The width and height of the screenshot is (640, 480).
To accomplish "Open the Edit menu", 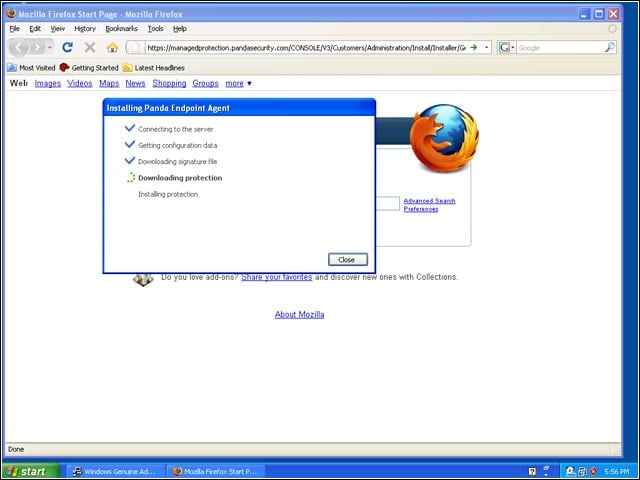I will pyautogui.click(x=35, y=29).
